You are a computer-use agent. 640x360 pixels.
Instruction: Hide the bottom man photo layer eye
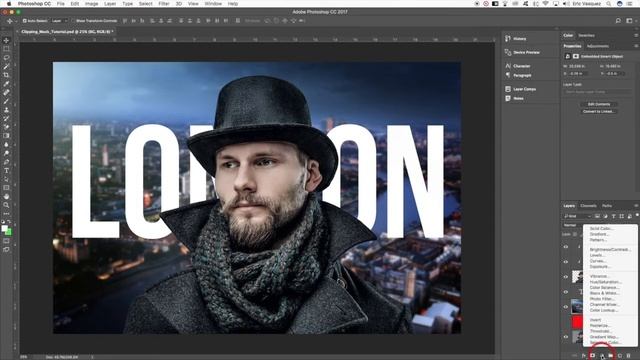pos(566,337)
